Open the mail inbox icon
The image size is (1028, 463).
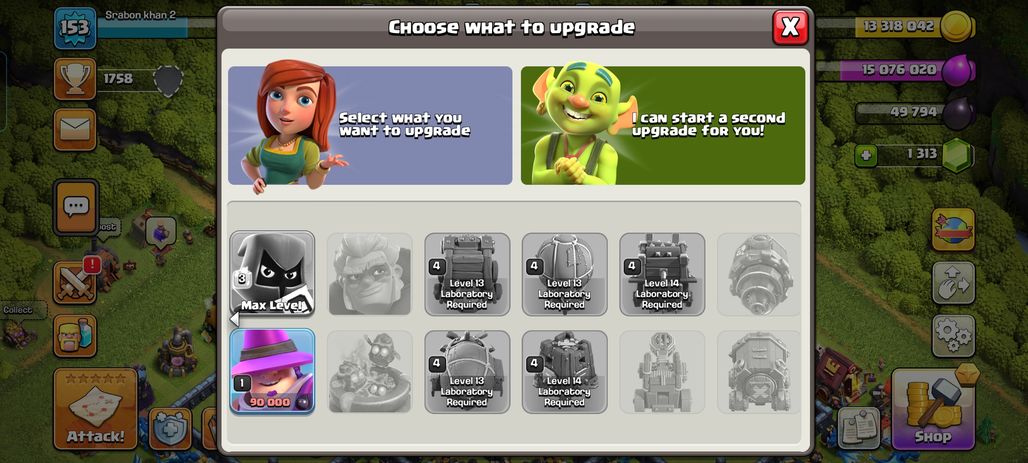(75, 129)
